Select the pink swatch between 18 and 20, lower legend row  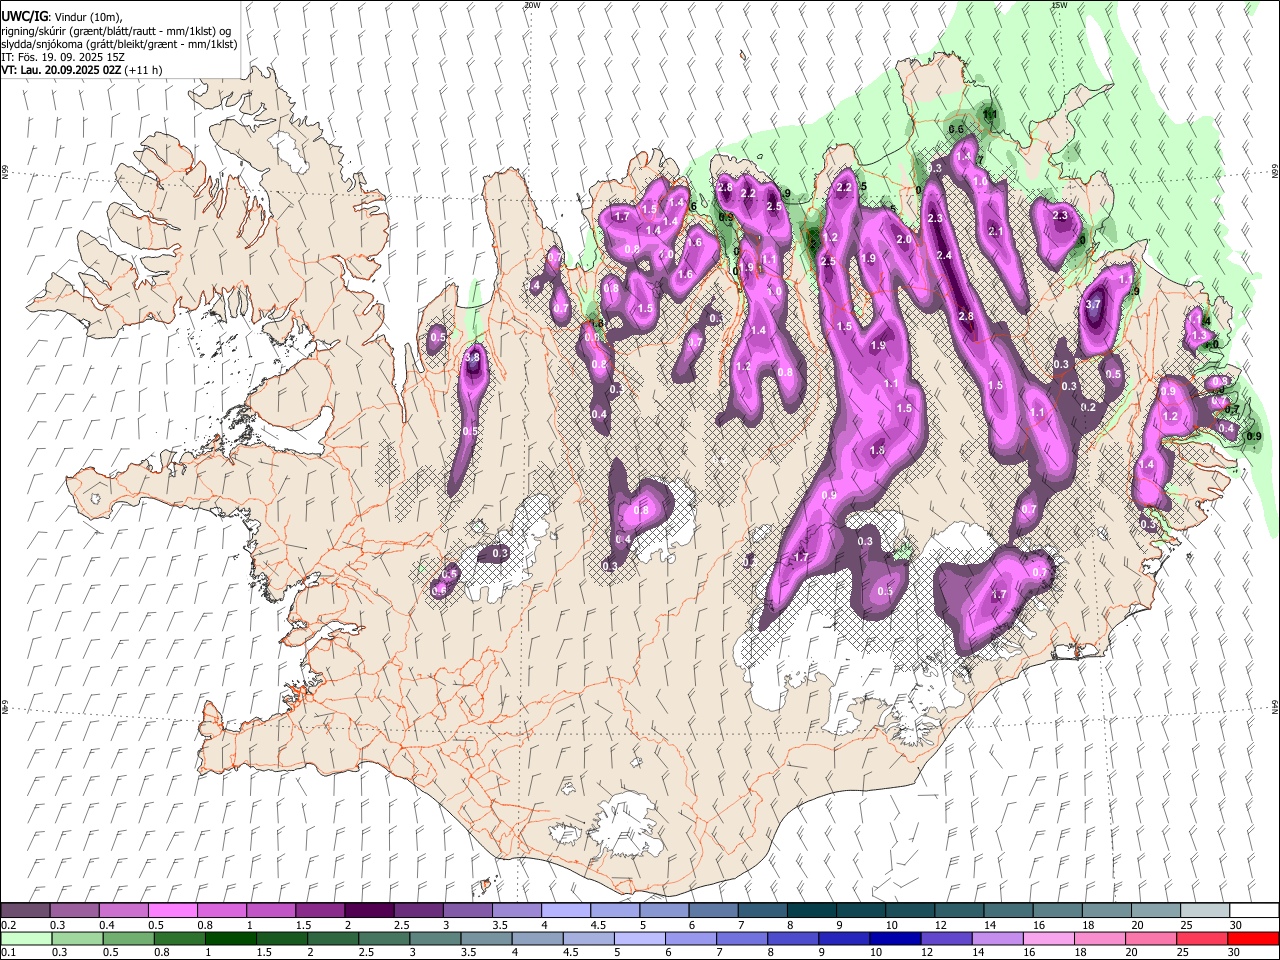point(1099,939)
